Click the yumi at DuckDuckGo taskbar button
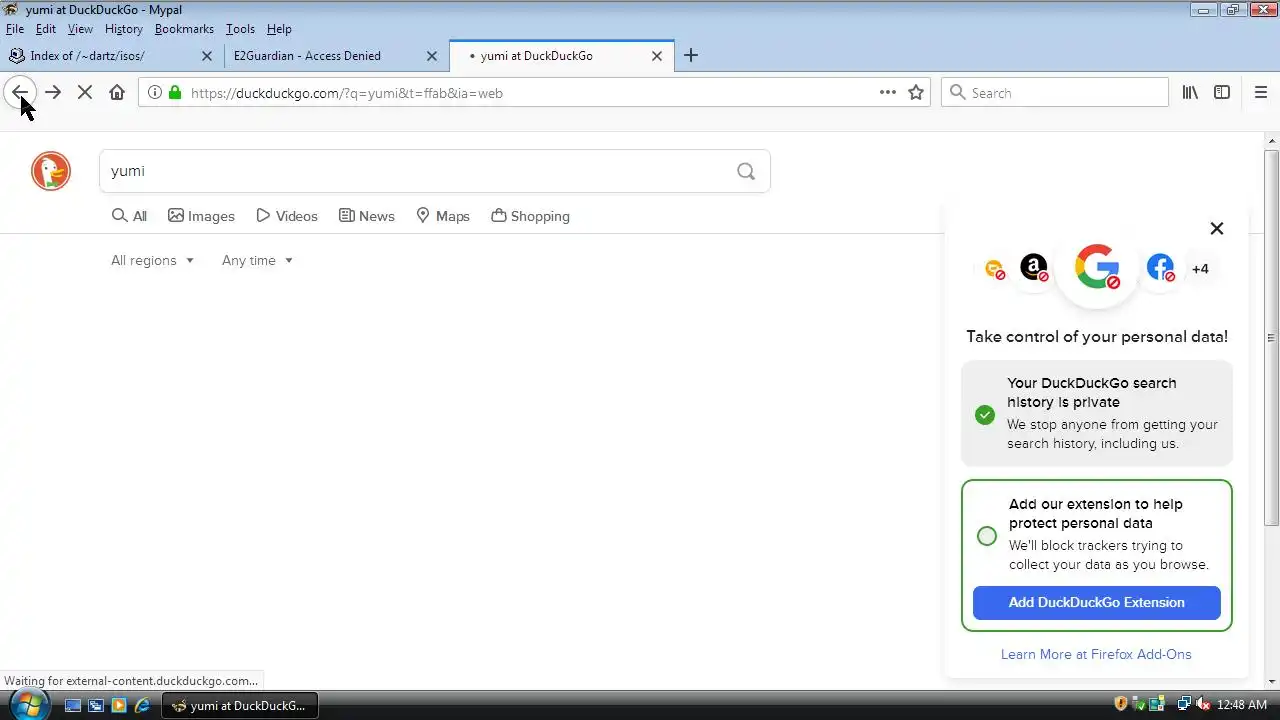 240,705
